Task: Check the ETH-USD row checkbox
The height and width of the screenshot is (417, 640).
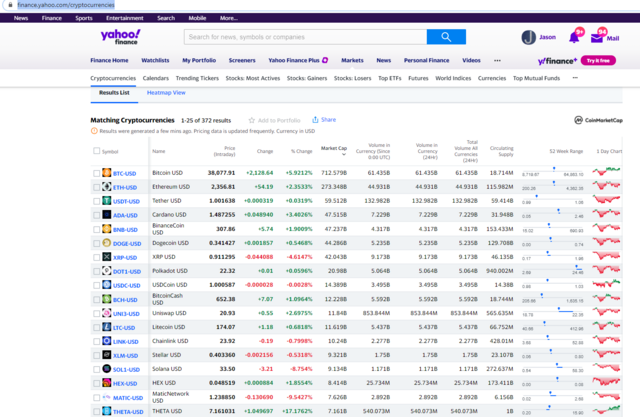Action: (96, 187)
